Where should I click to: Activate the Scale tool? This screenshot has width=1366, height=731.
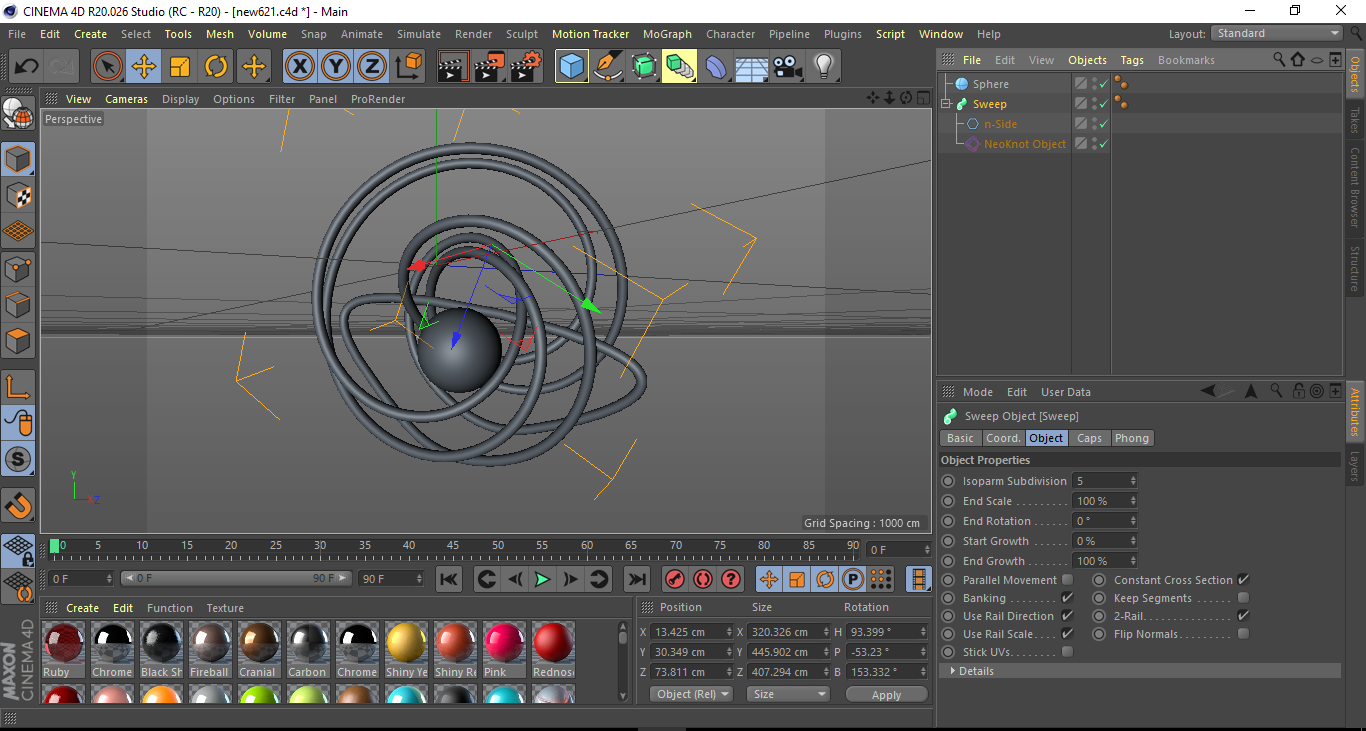(x=180, y=67)
